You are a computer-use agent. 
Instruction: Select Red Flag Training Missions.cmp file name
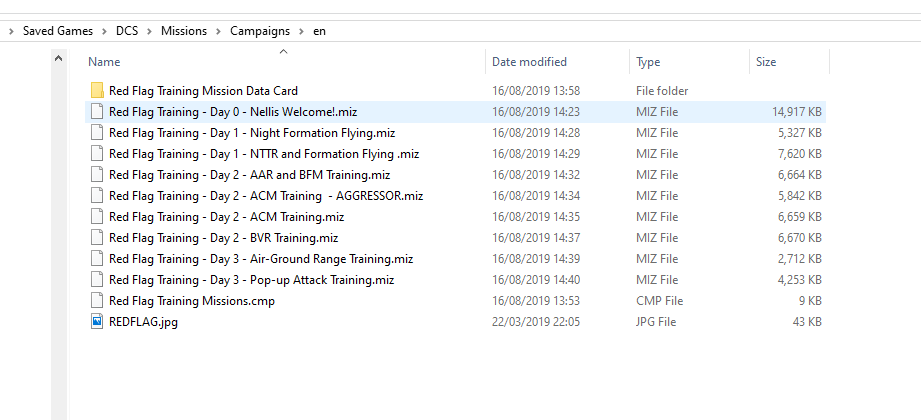(x=192, y=301)
